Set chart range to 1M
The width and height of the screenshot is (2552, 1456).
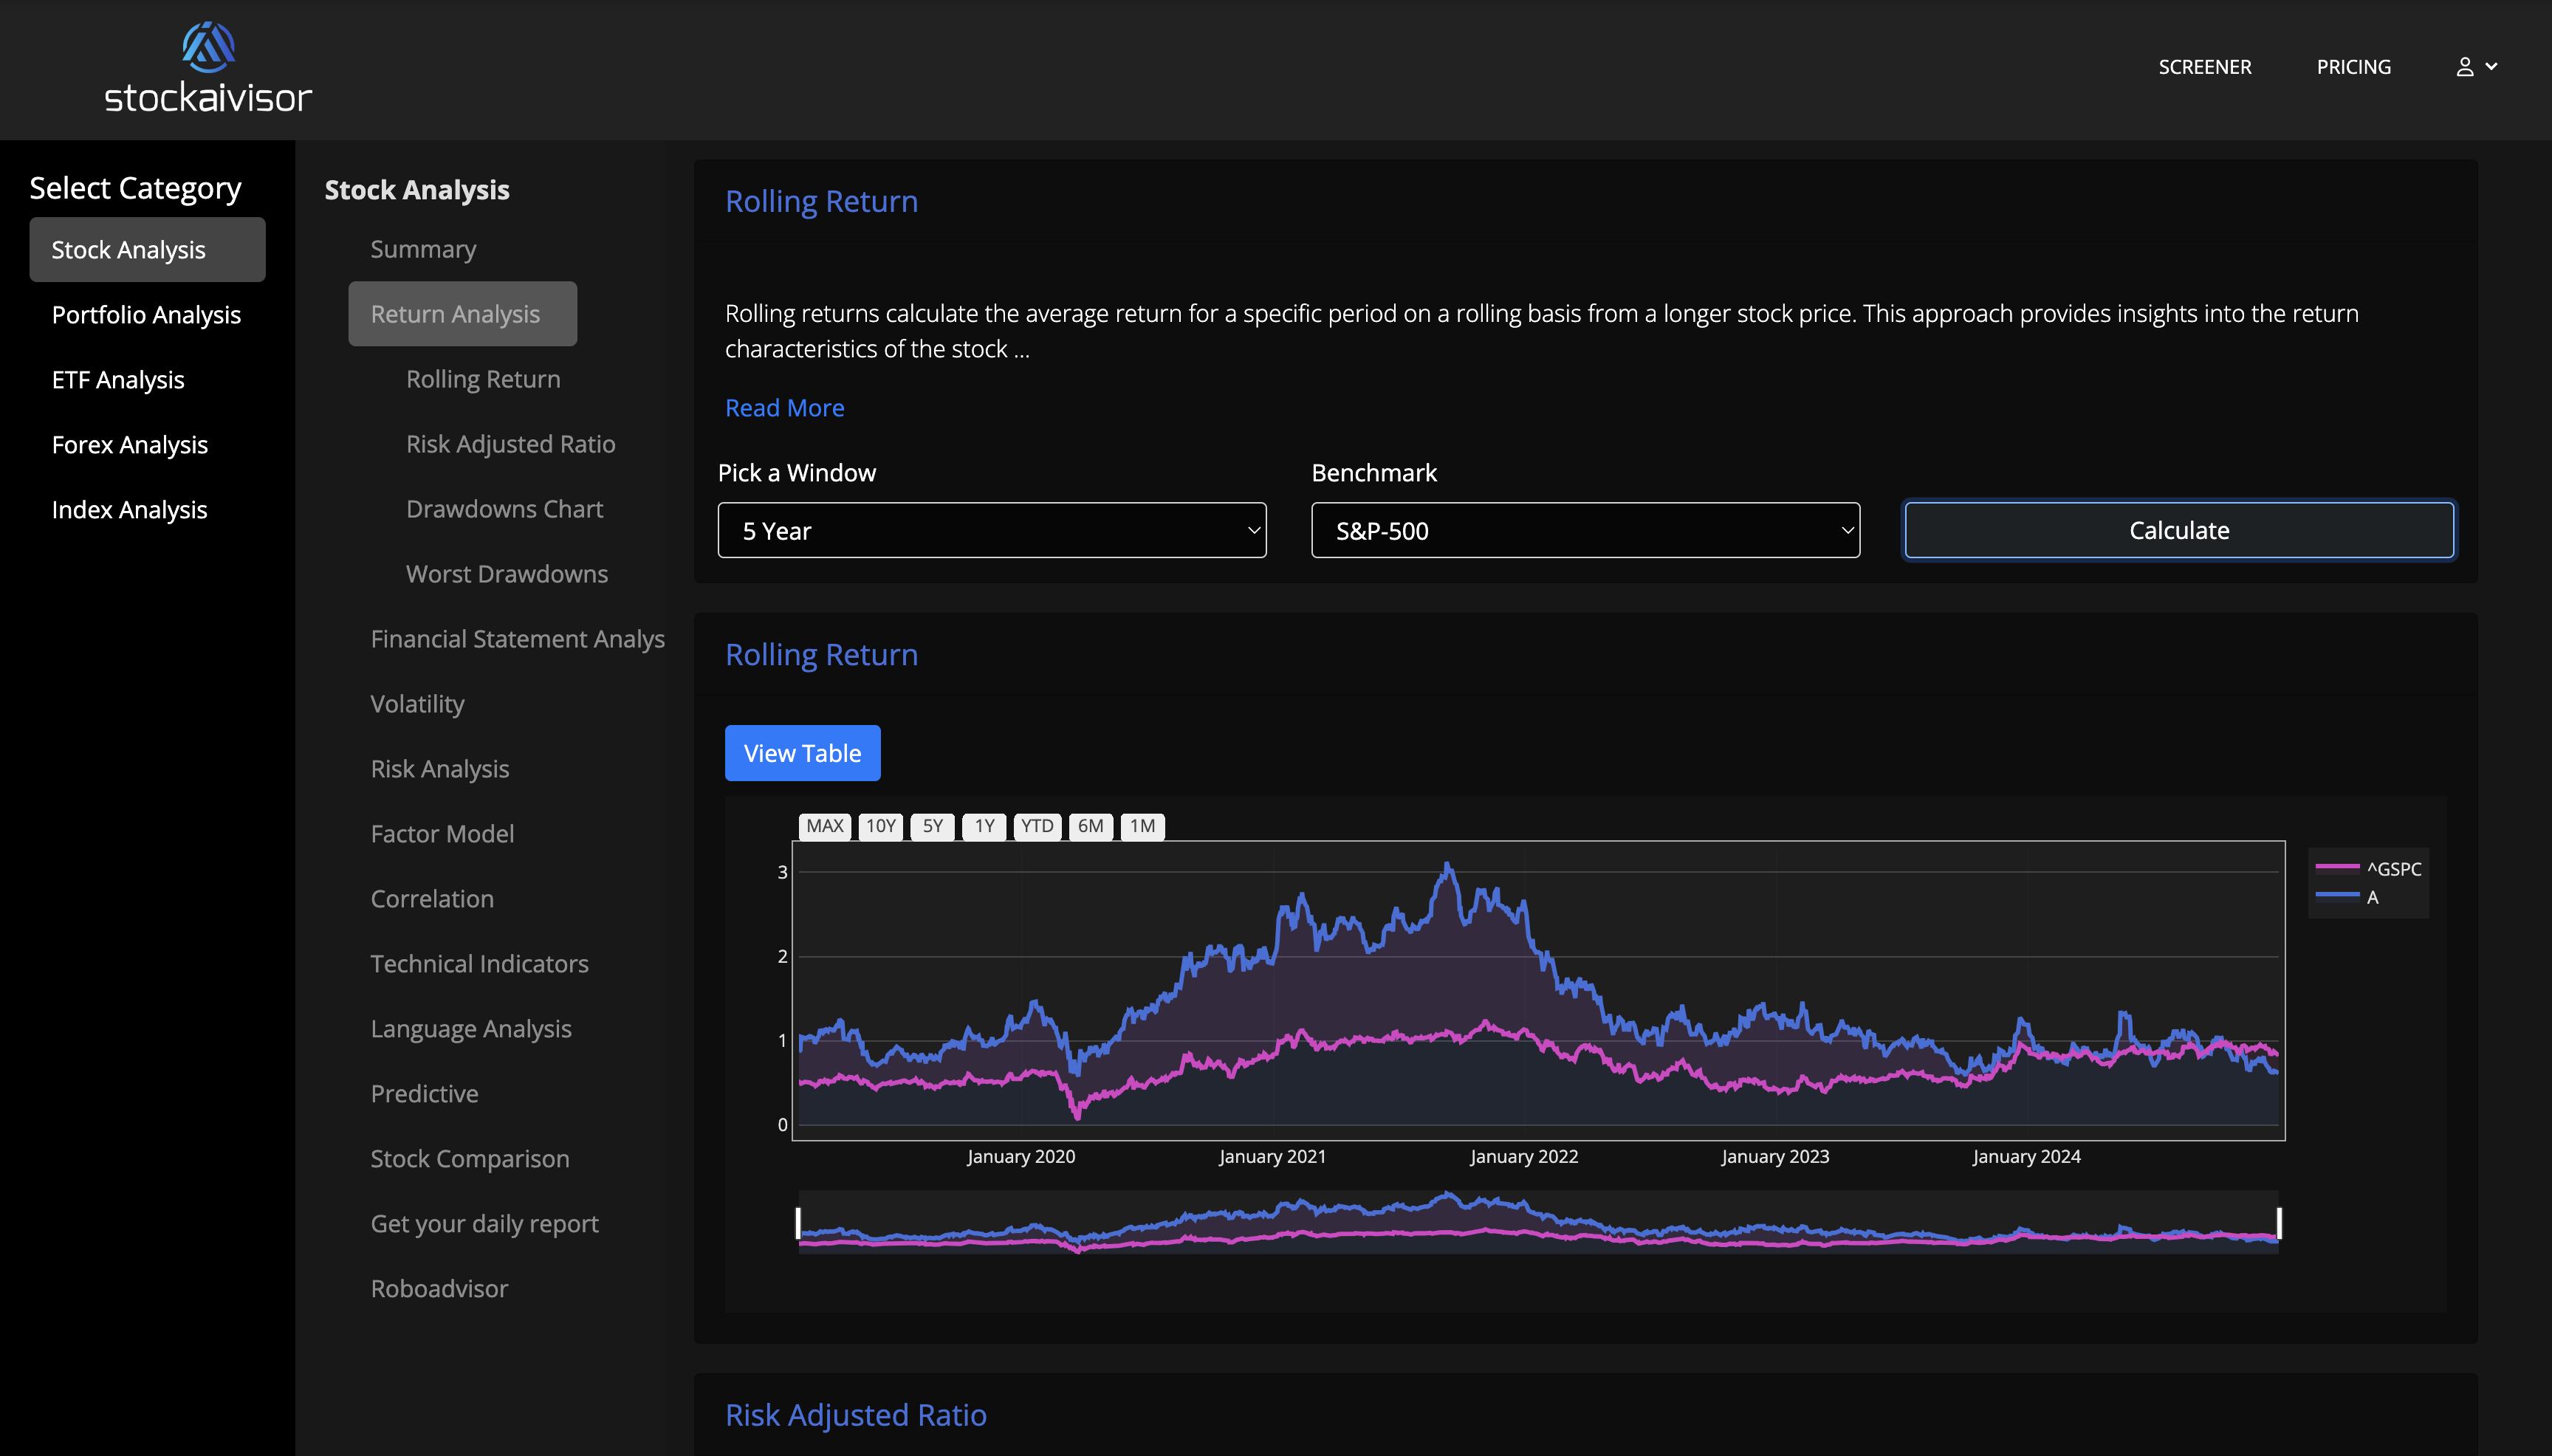pos(1142,826)
